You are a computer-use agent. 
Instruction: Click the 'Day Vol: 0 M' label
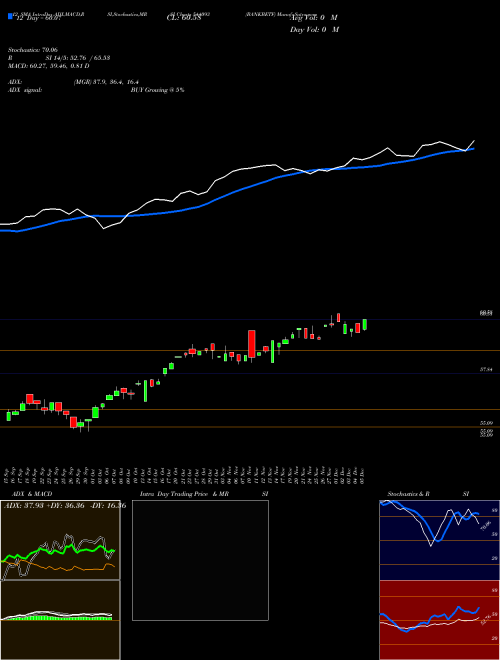point(314,29)
